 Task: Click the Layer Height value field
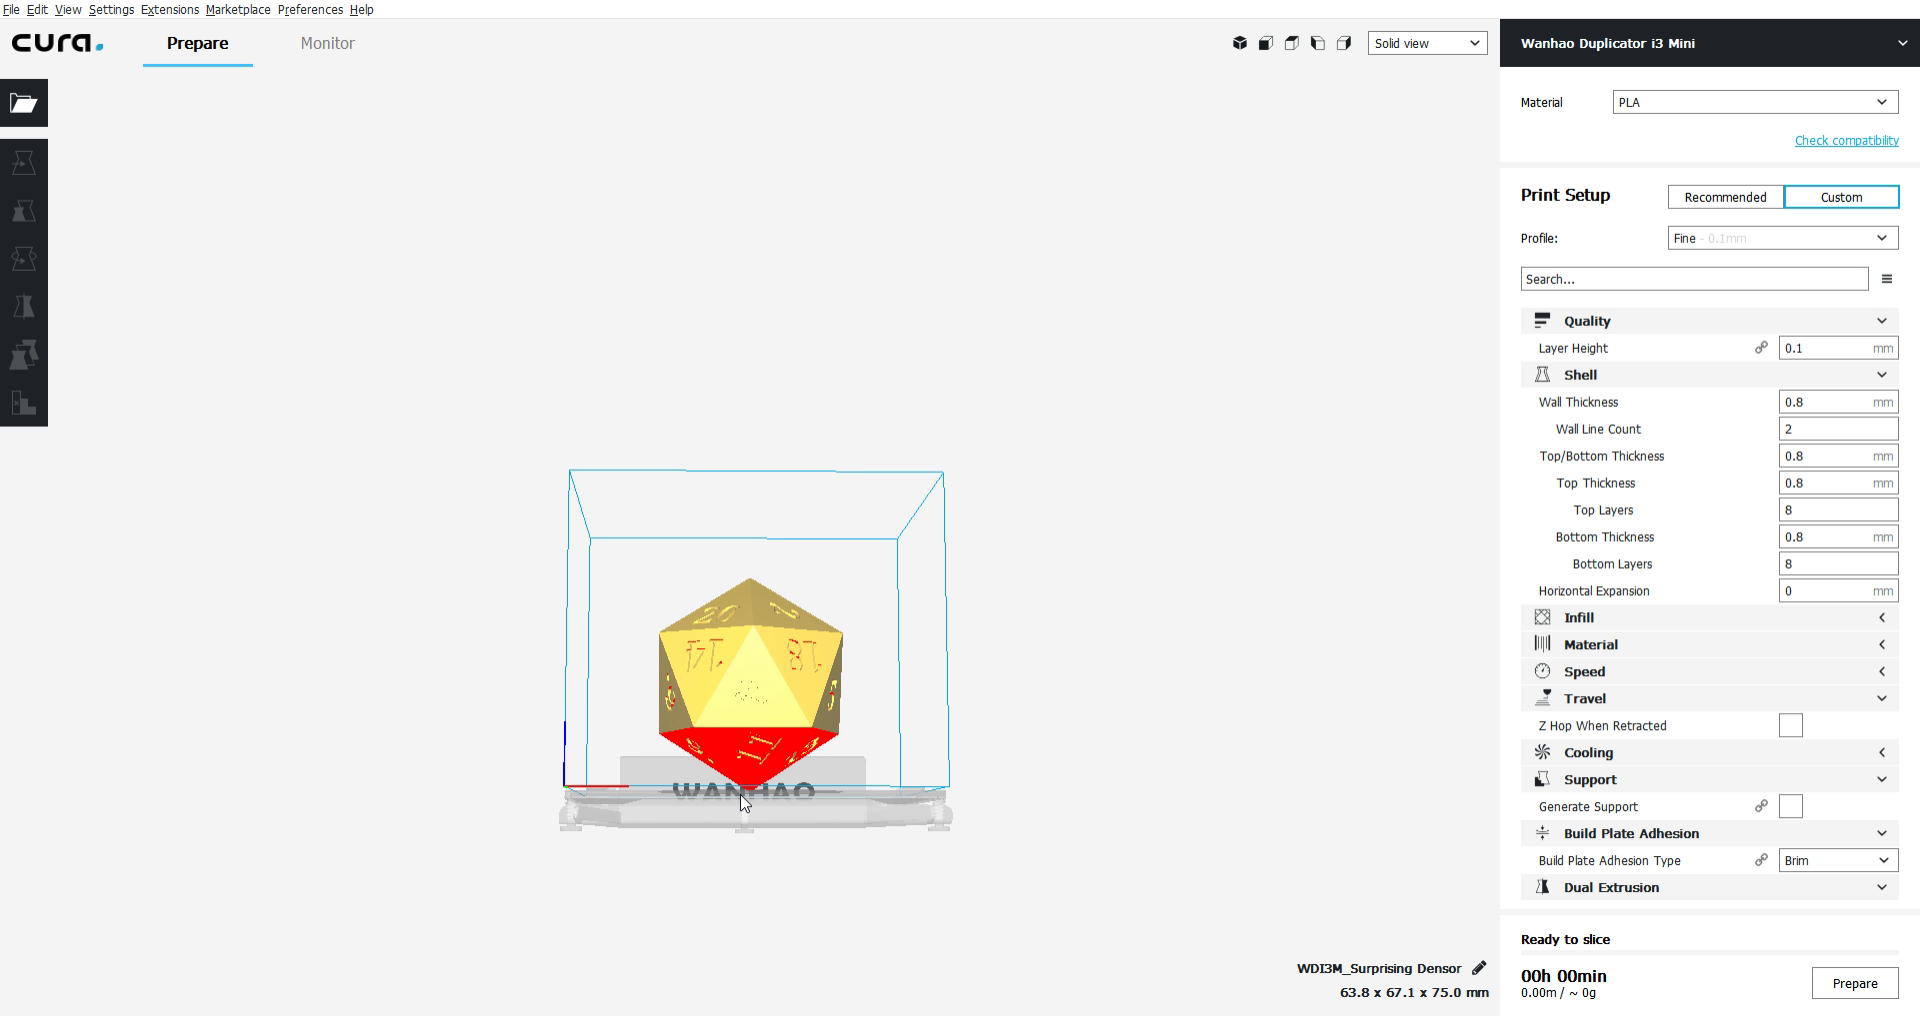pos(1838,348)
